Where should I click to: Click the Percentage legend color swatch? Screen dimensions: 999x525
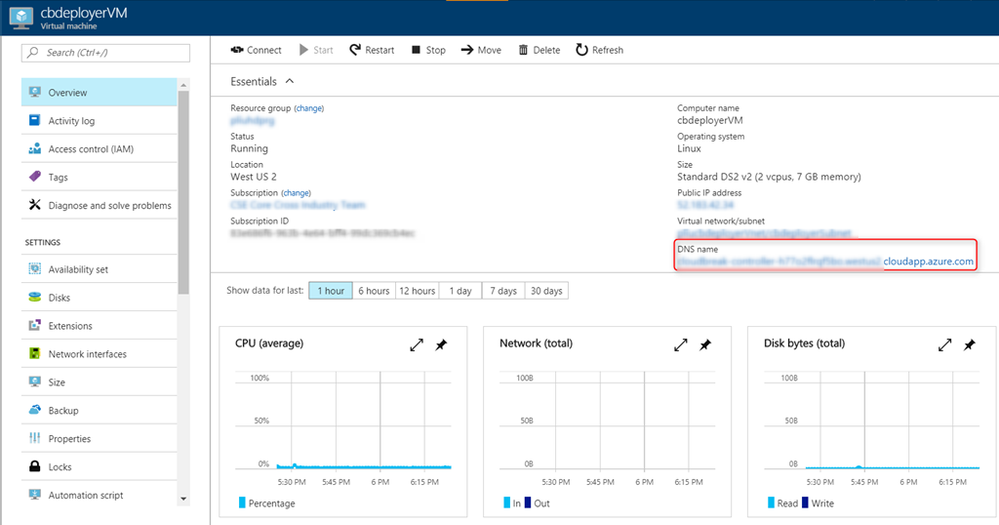point(242,503)
